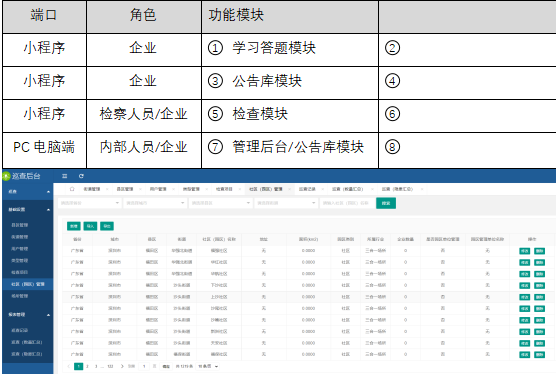Click 删除 in the 福保社区 row
Viewport: 556px width, 374px height.
(539, 355)
